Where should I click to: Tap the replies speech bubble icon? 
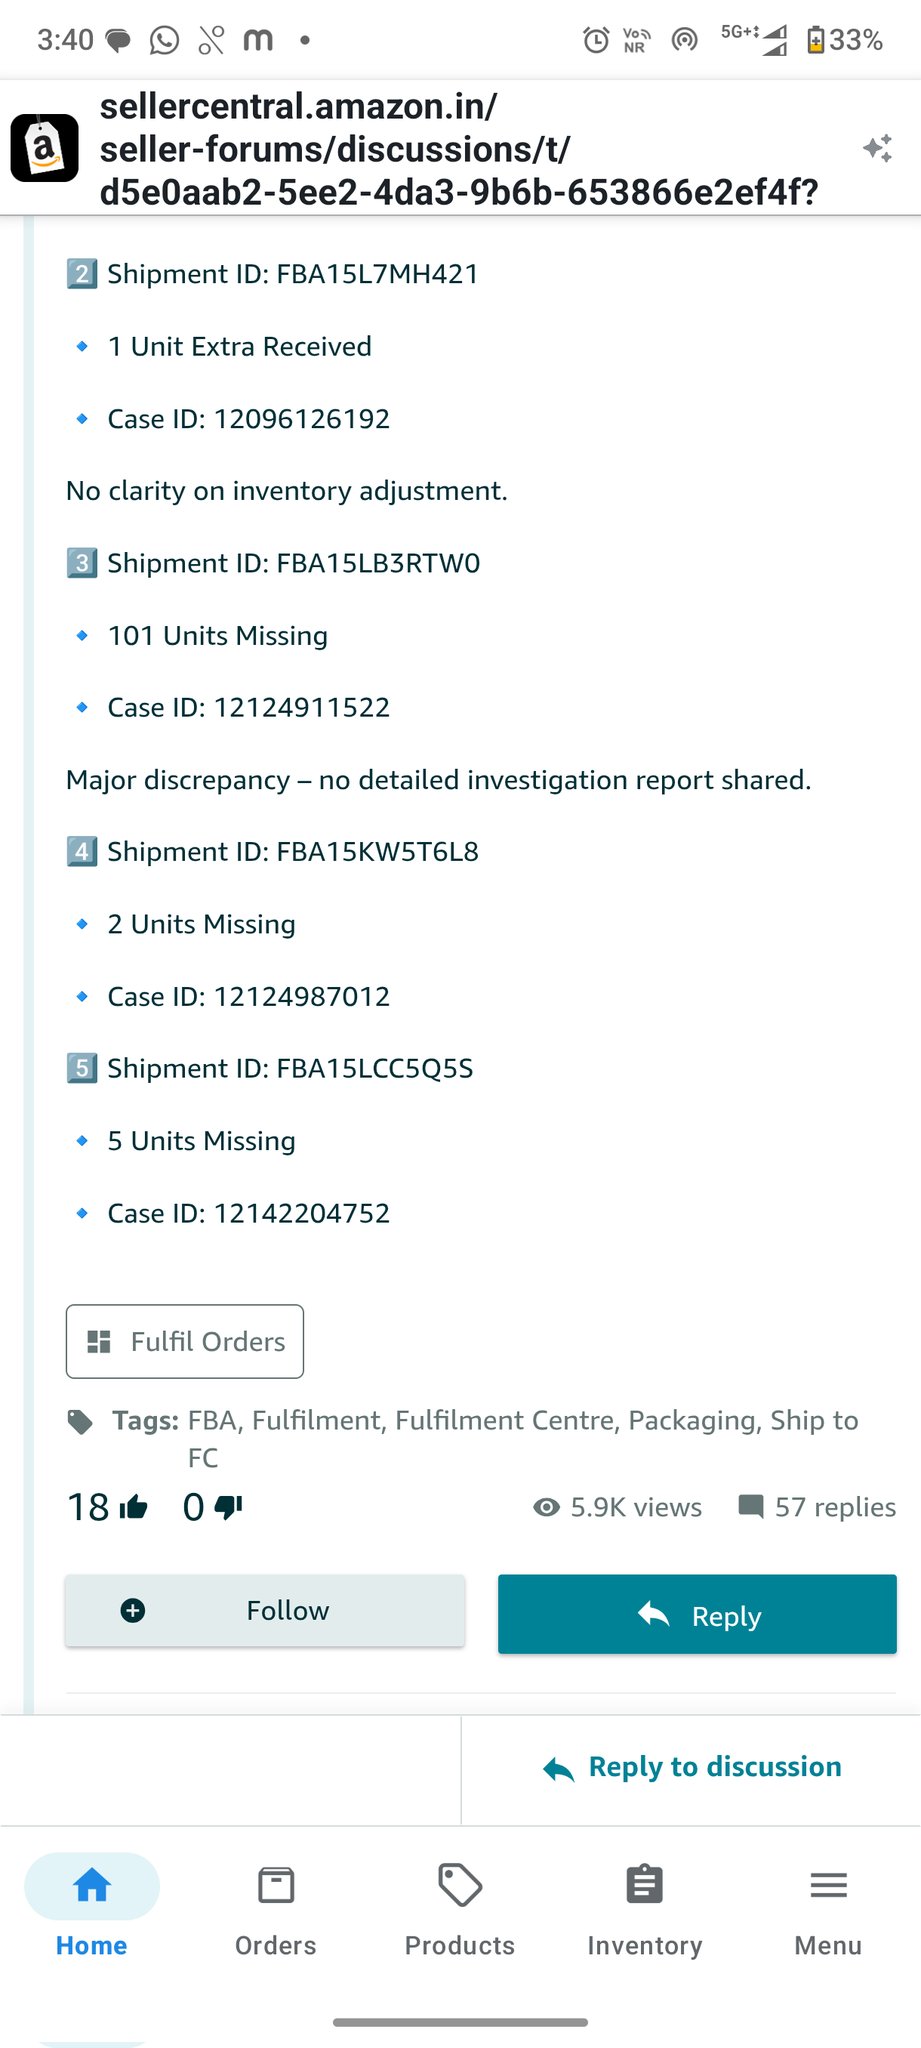[750, 1506]
